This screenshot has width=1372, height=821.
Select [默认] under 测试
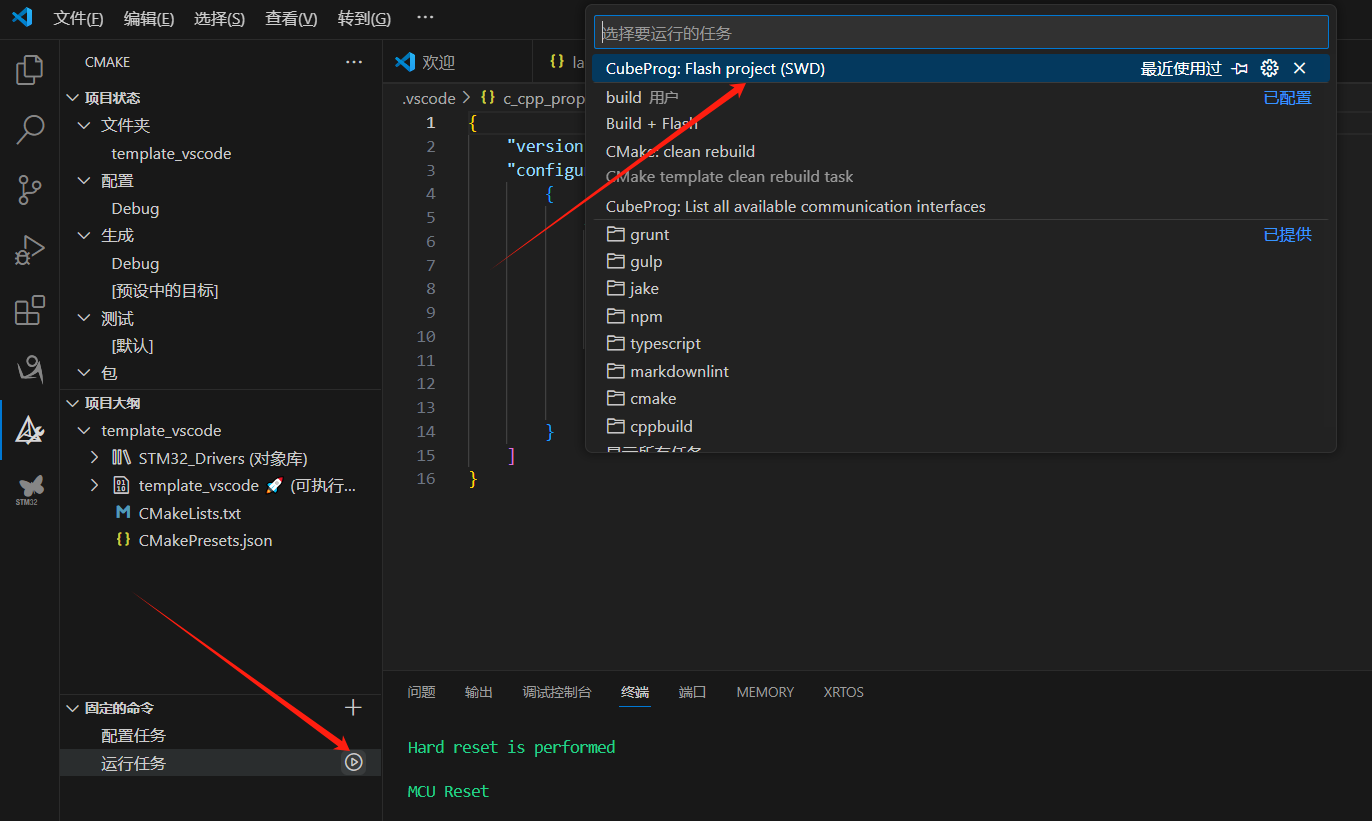pos(132,346)
